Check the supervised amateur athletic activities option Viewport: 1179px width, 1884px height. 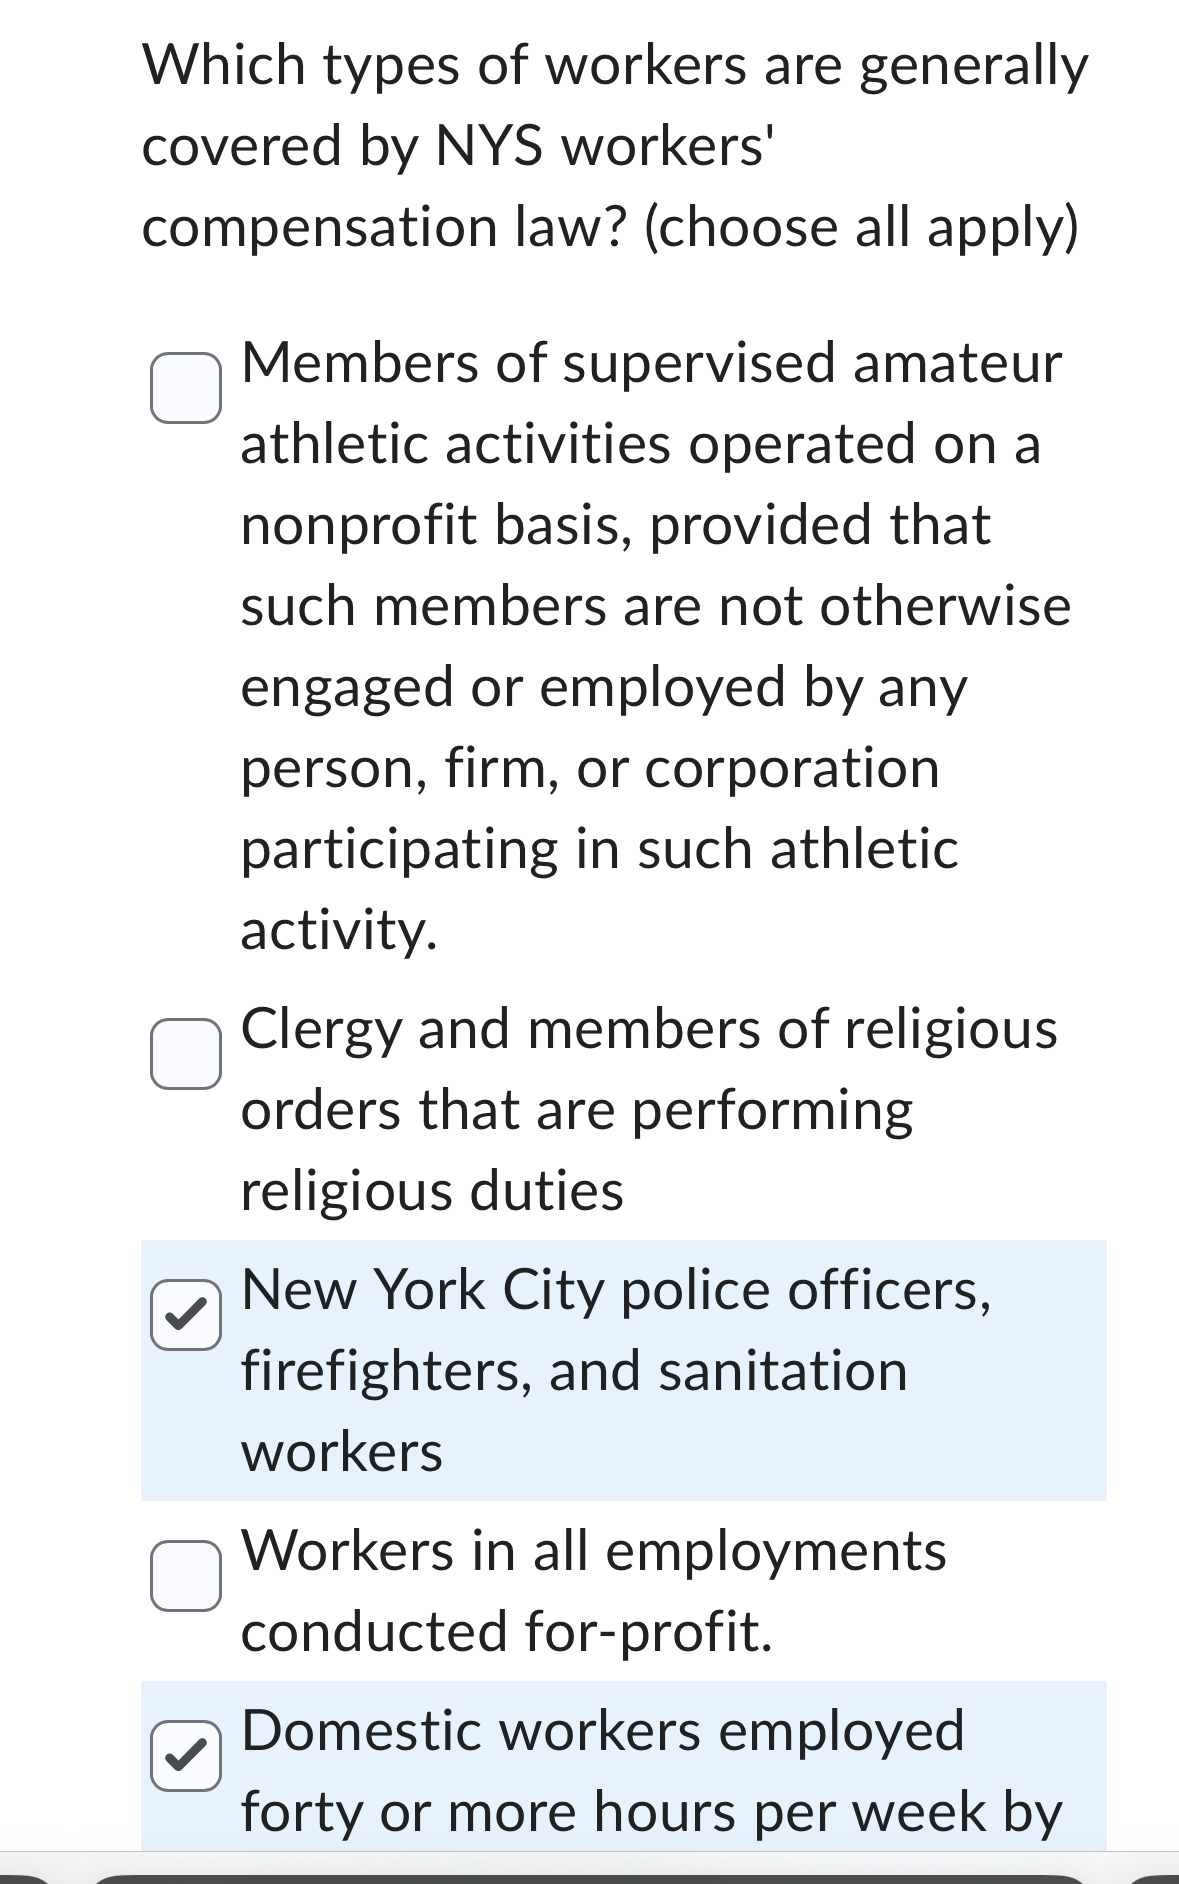click(x=186, y=388)
